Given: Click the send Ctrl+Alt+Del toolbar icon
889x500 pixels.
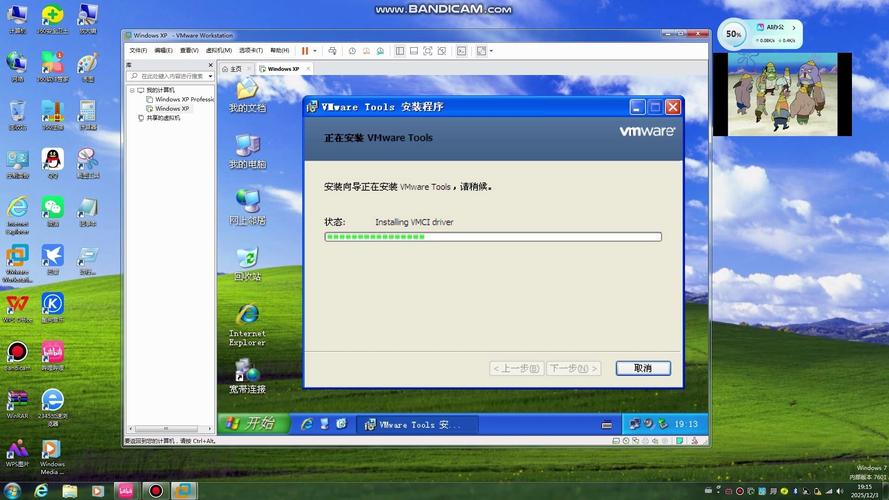Looking at the screenshot, I should 332,51.
